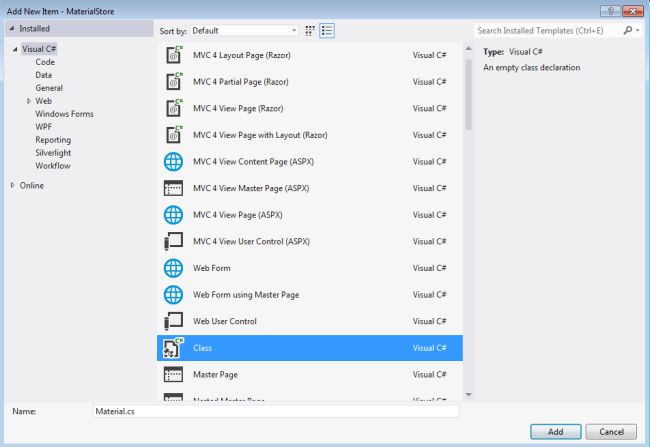Expand the Web tree node
The width and height of the screenshot is (650, 447).
coord(29,101)
